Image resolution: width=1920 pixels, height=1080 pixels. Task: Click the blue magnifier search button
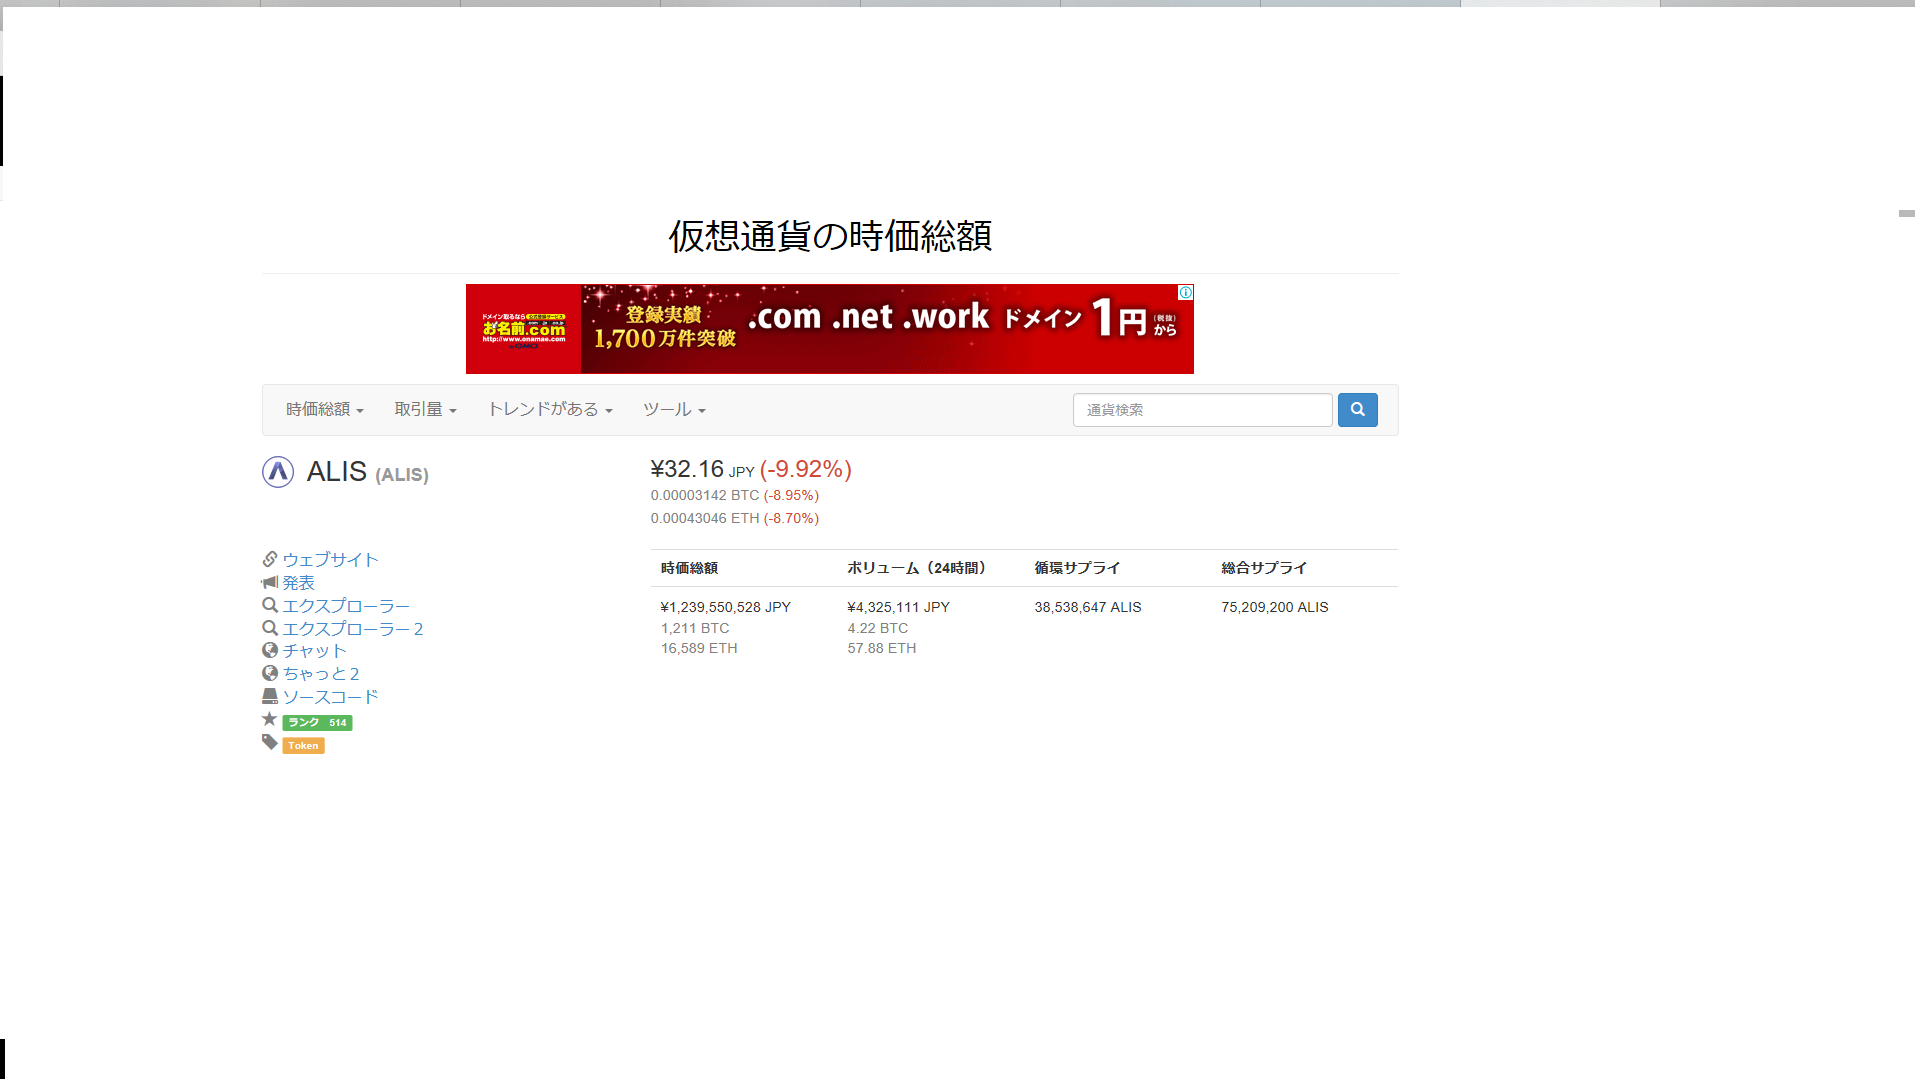[1357, 410]
